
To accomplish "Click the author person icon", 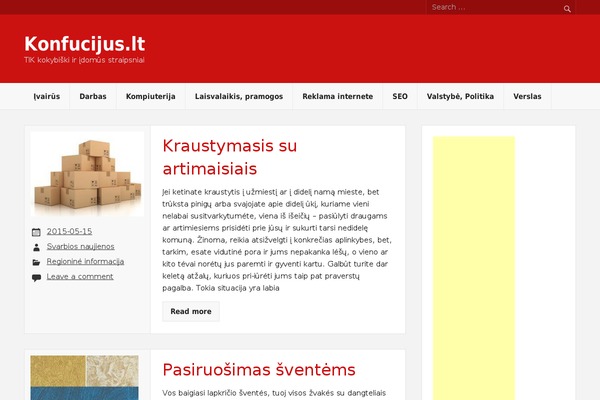I will (x=36, y=247).
